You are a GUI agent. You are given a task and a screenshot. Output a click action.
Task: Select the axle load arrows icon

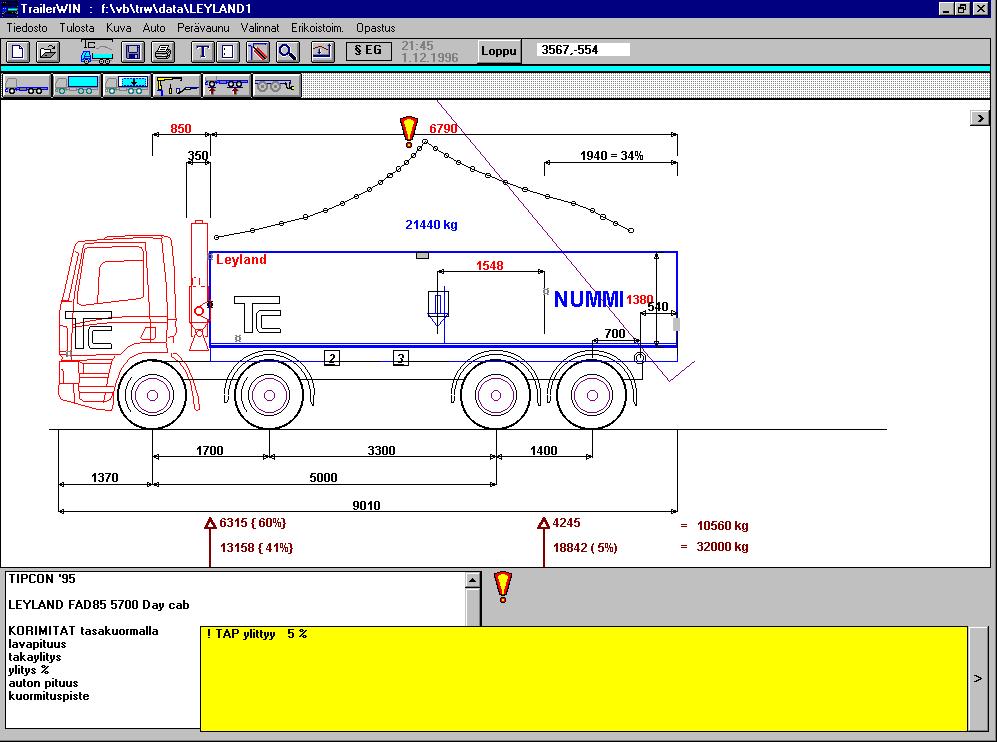[x=226, y=85]
